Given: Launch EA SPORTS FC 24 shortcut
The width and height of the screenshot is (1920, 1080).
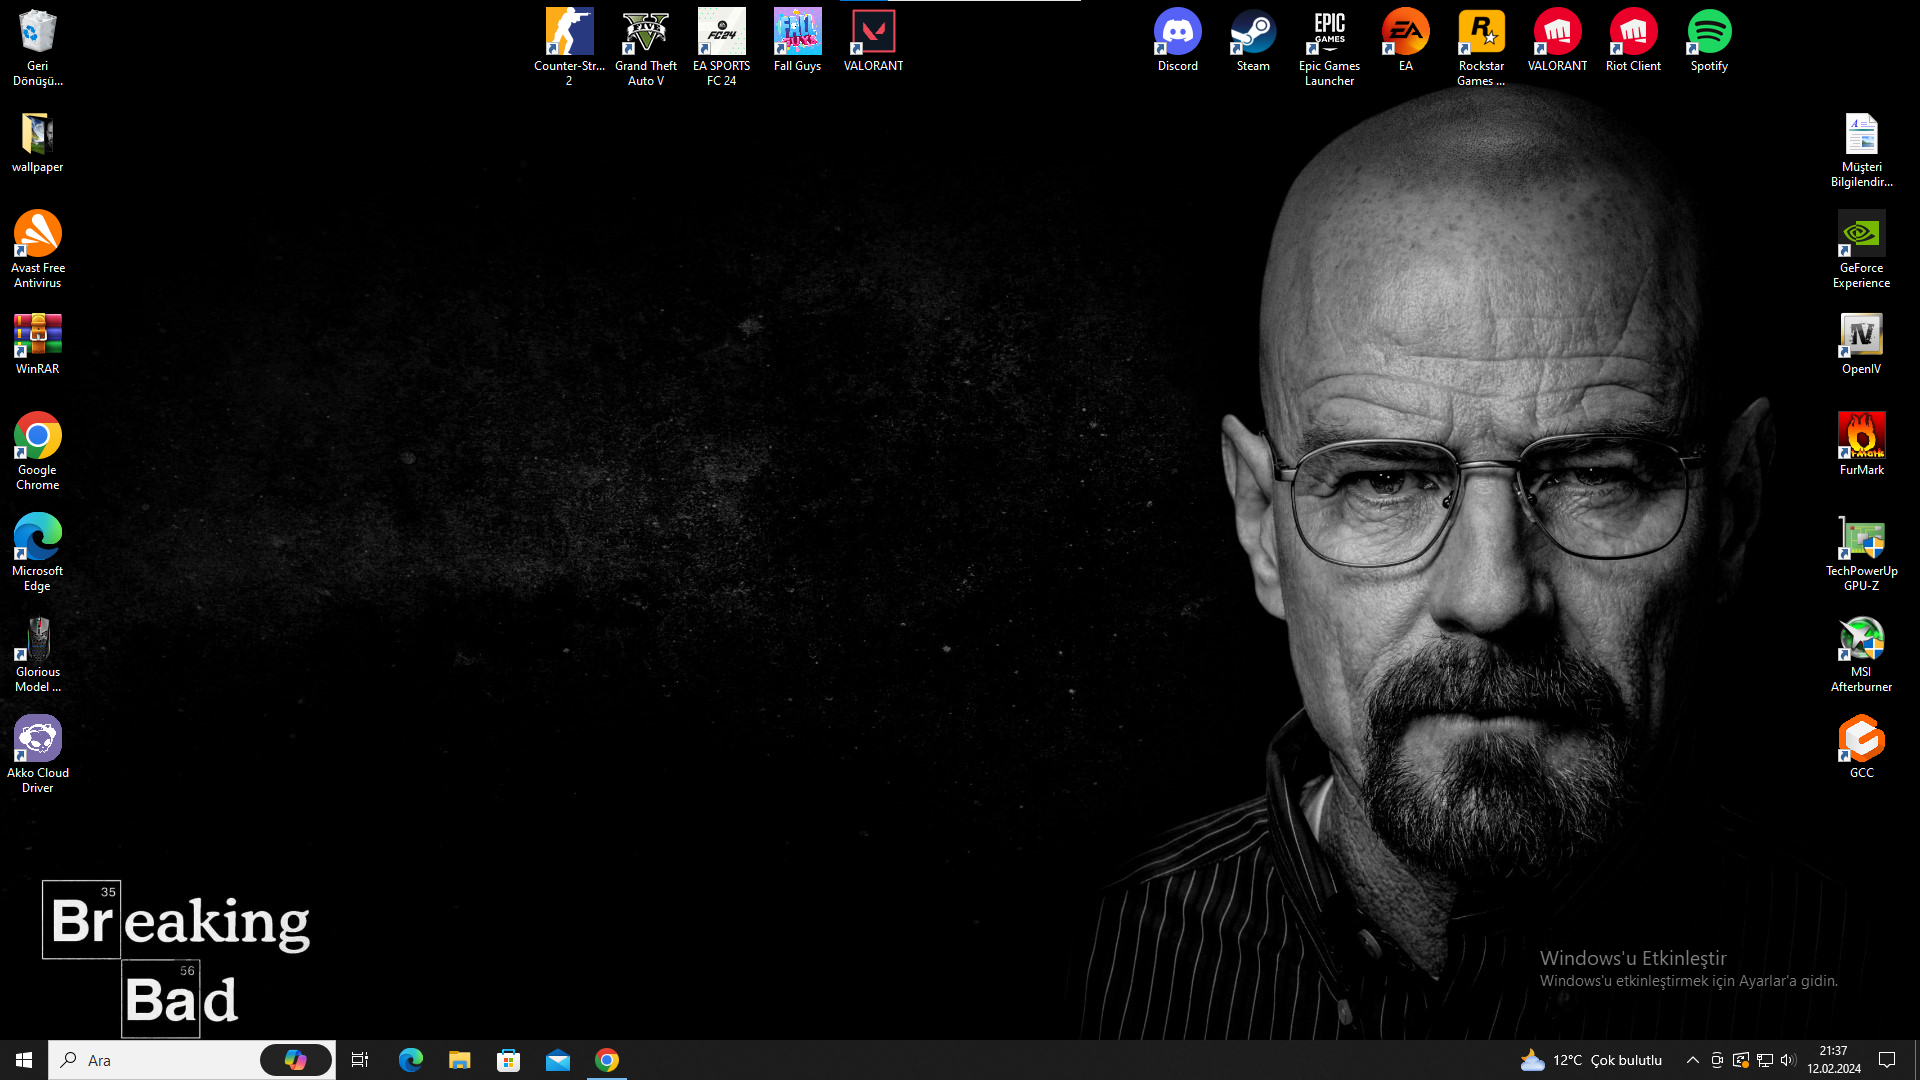Looking at the screenshot, I should pos(721,47).
